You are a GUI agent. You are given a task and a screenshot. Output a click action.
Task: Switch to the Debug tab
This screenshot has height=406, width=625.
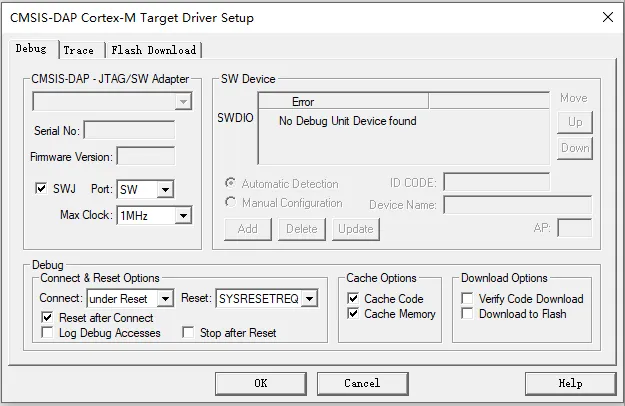[x=31, y=49]
